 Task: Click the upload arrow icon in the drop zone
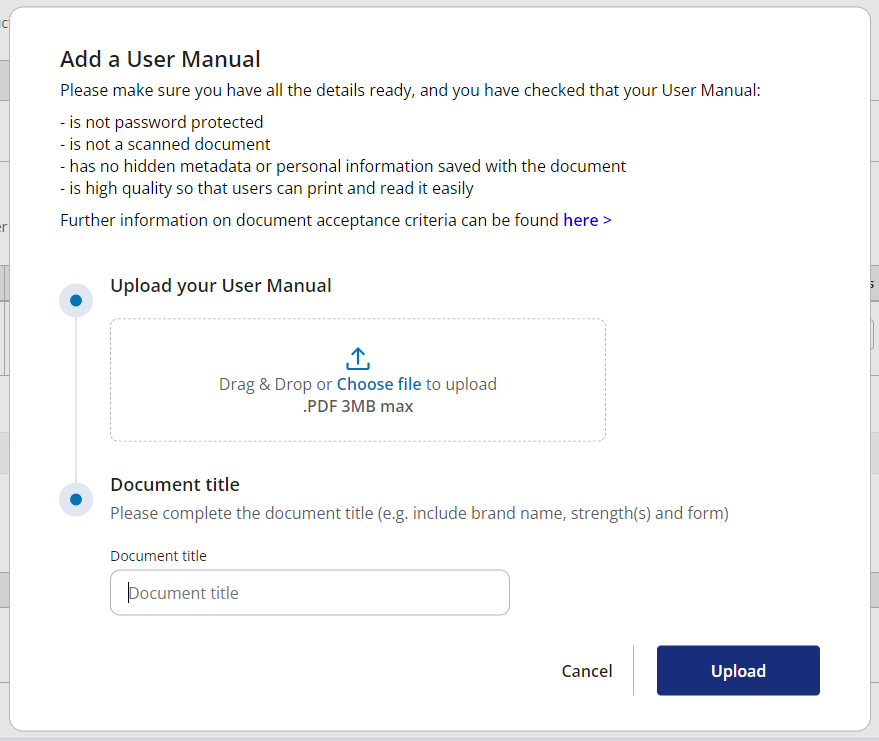pyautogui.click(x=357, y=357)
